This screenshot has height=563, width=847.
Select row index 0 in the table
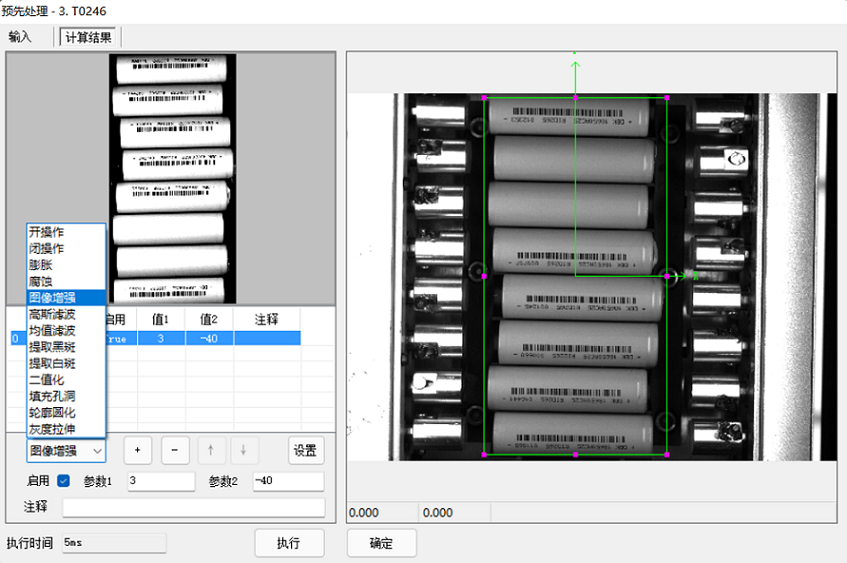(x=16, y=338)
